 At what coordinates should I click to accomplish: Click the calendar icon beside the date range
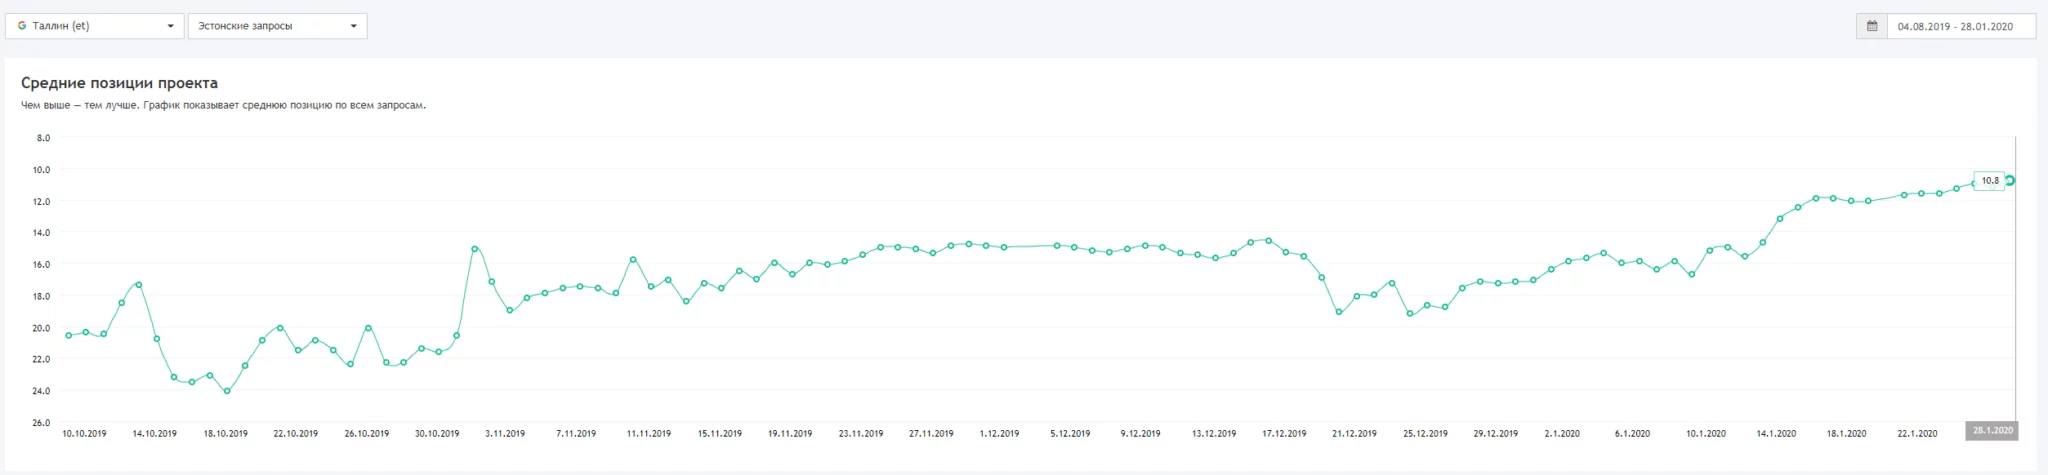point(1872,26)
